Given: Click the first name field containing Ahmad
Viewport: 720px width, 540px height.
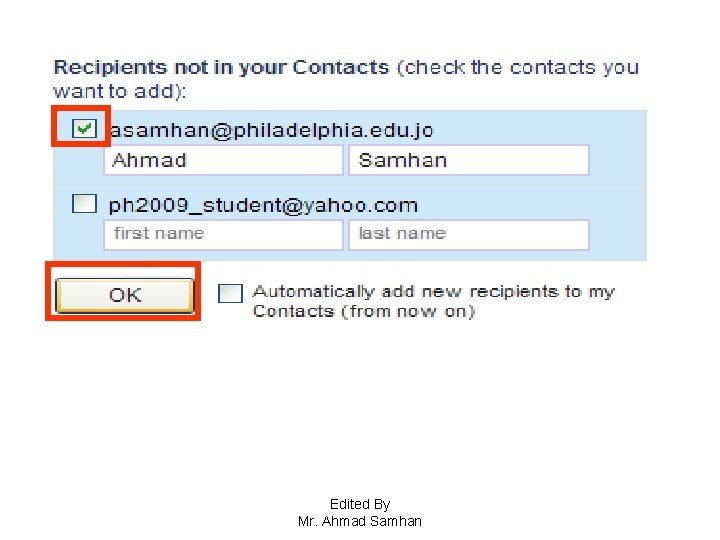Looking at the screenshot, I should tap(222, 160).
